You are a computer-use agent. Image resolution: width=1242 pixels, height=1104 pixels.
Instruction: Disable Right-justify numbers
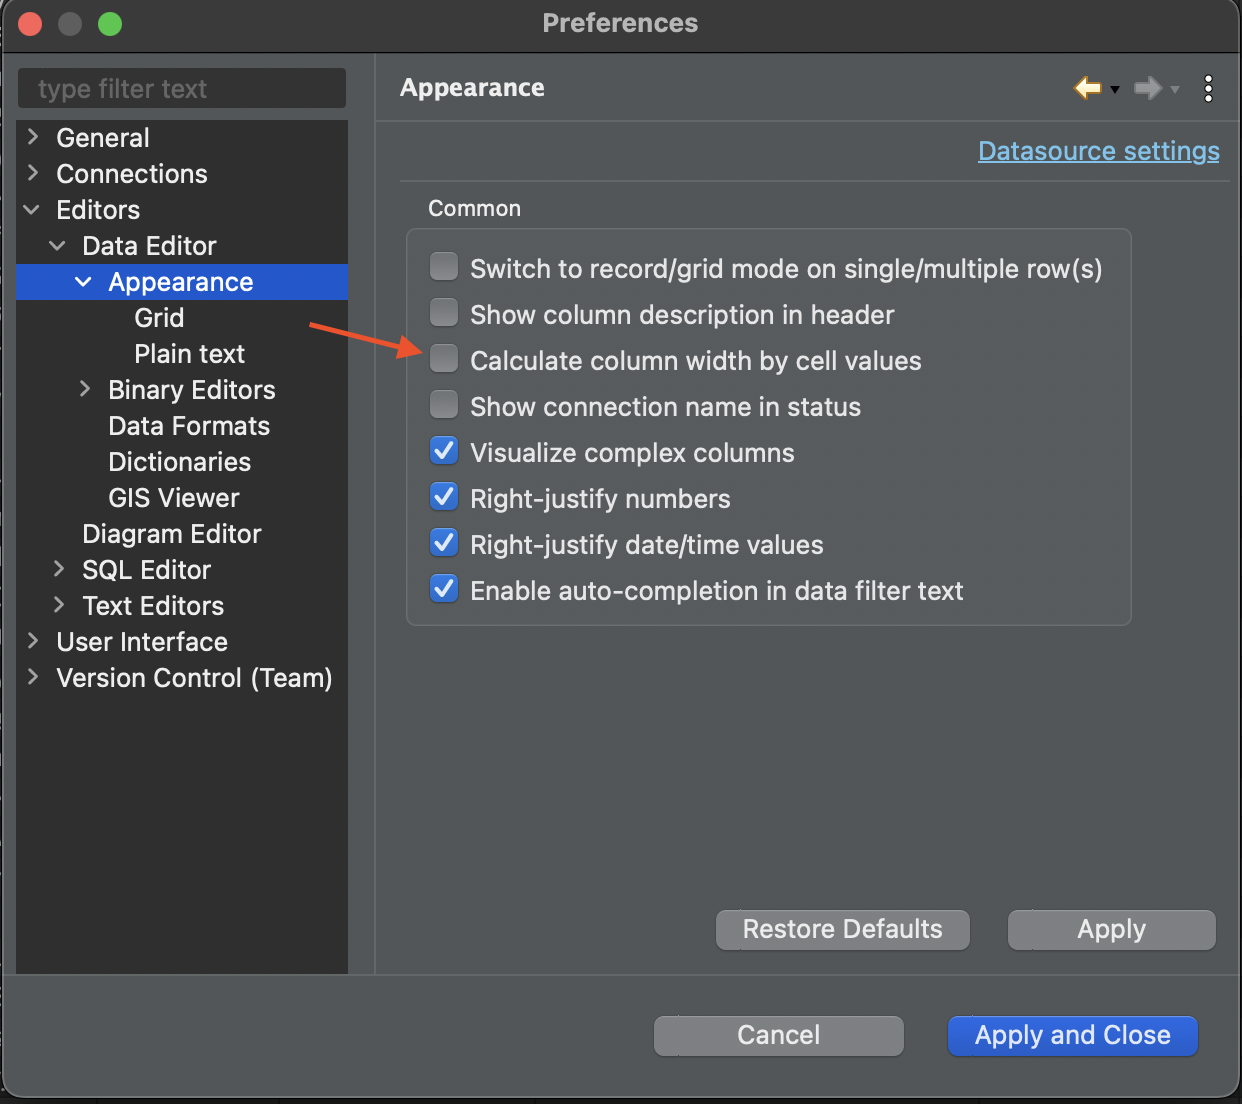pos(443,496)
